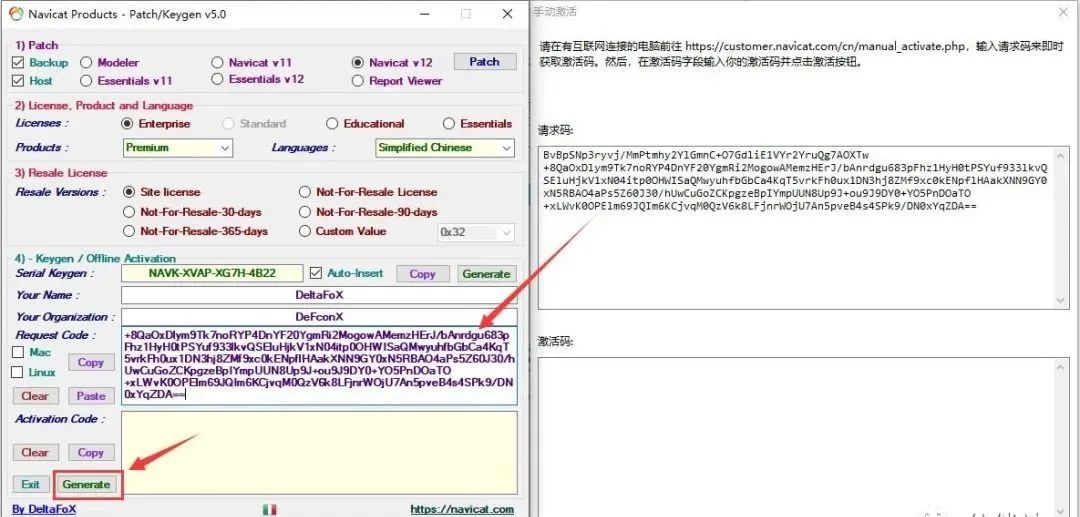The image size is (1080, 517).
Task: Toggle the Backup checkbox
Action: (x=19, y=63)
